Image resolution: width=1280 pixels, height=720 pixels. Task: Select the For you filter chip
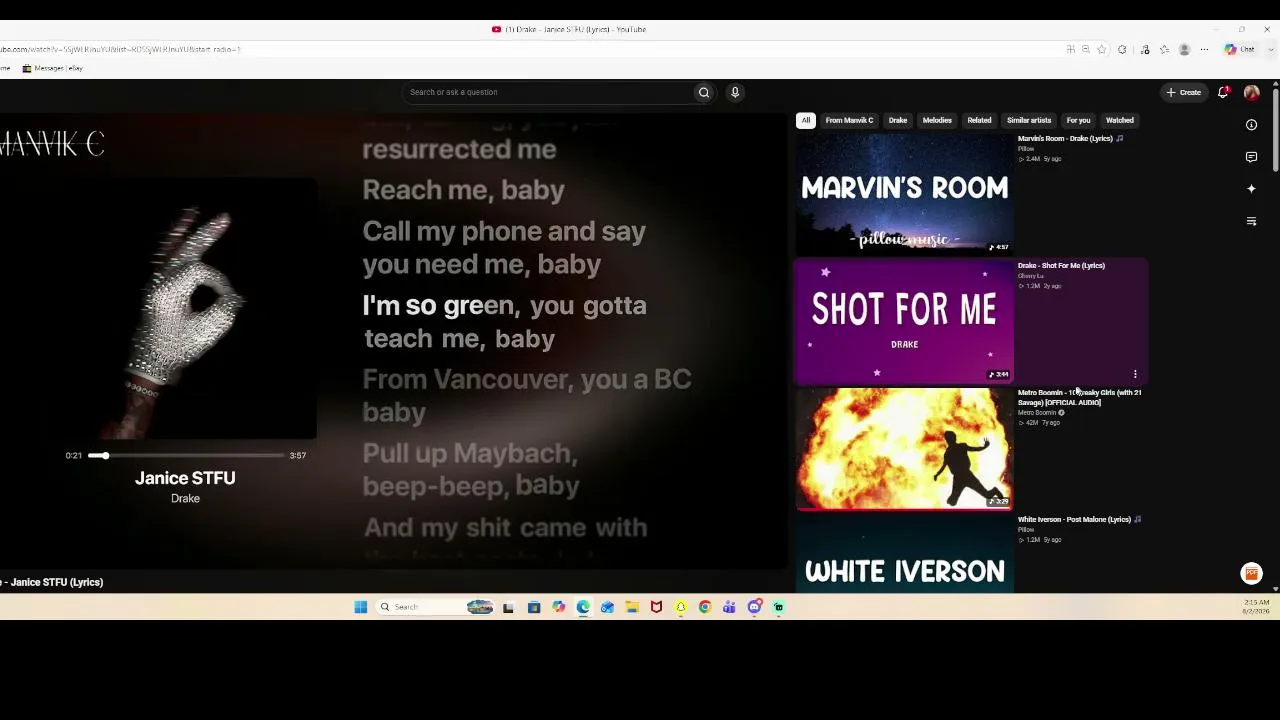(1078, 120)
